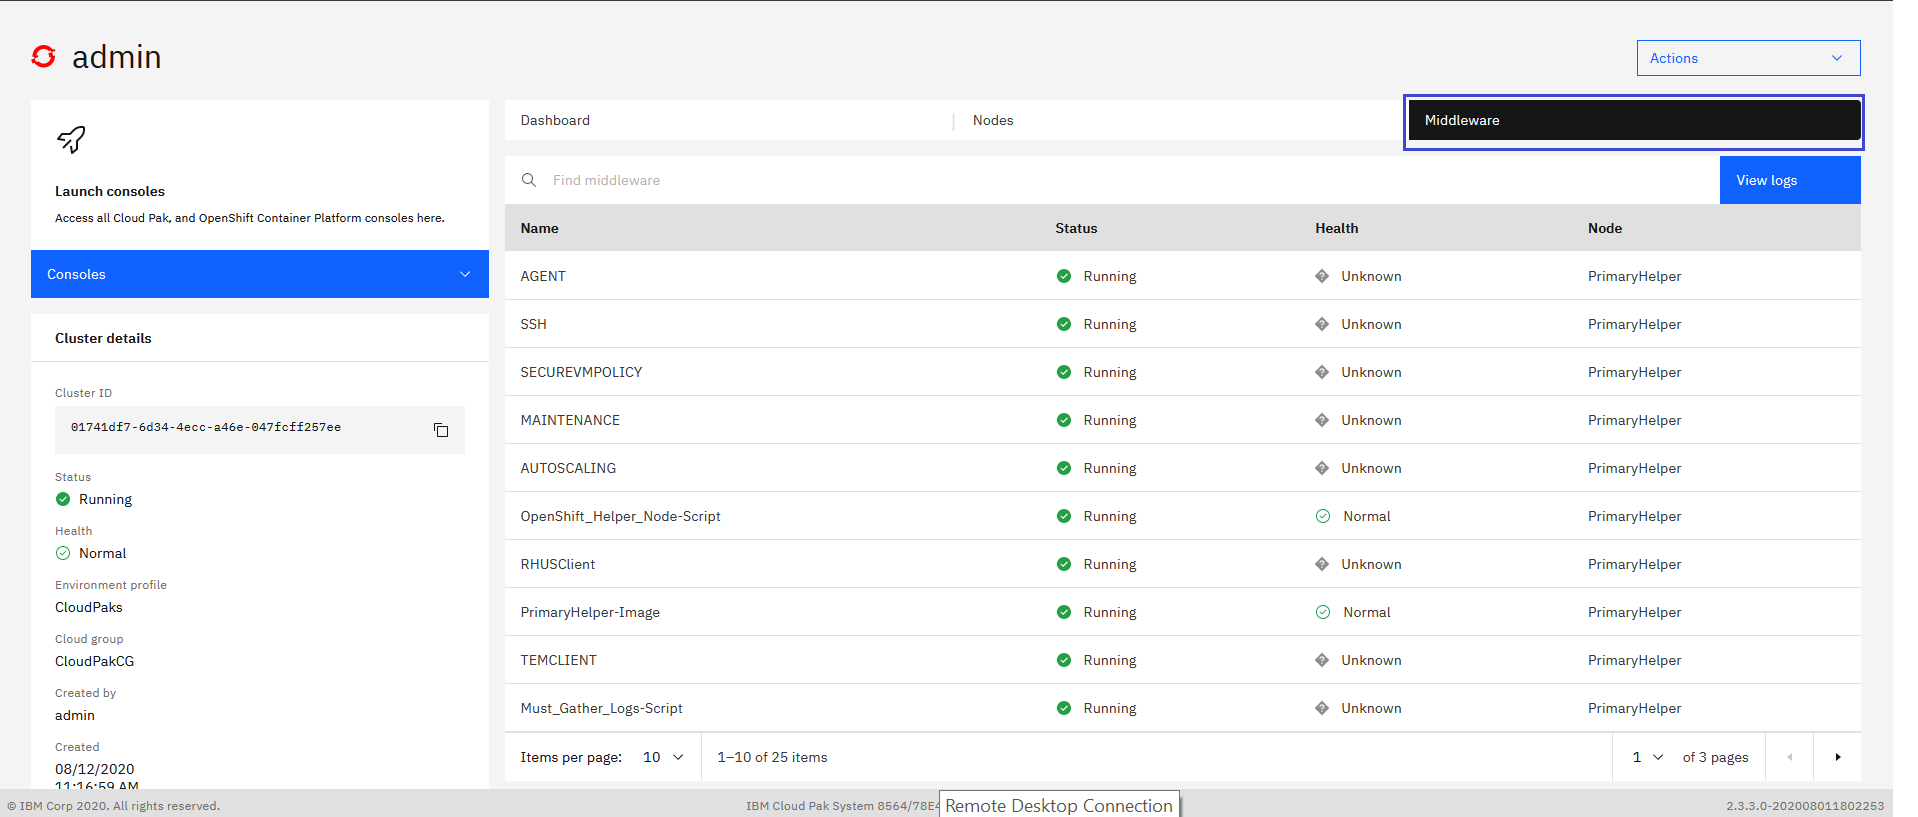Select the PrimaryHelper-Image middleware name
1918x817 pixels.
pos(590,612)
